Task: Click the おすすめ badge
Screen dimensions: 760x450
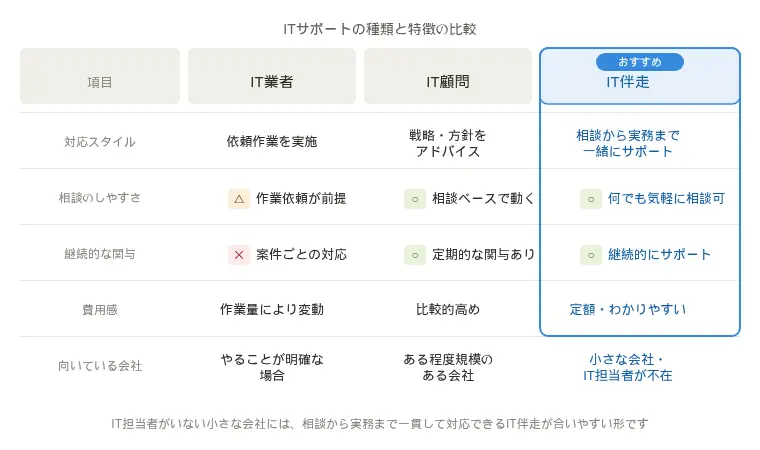Action: click(x=640, y=62)
